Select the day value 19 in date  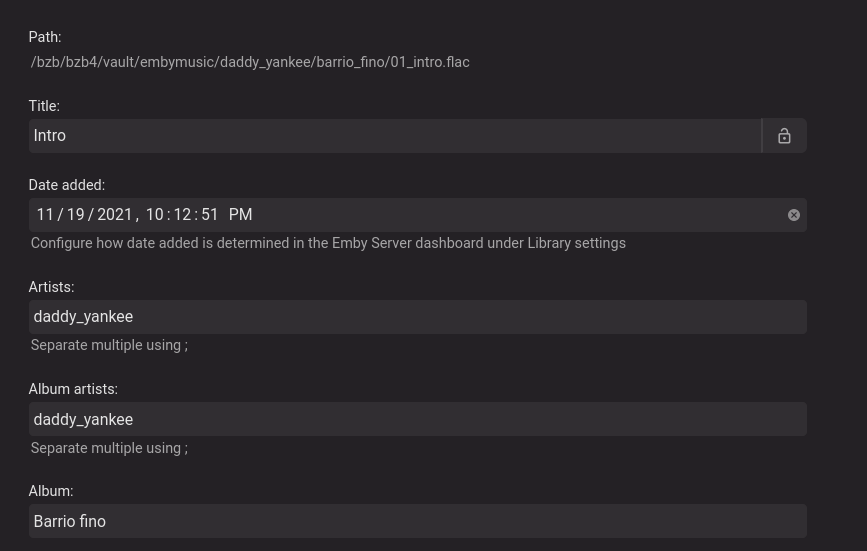pos(76,215)
